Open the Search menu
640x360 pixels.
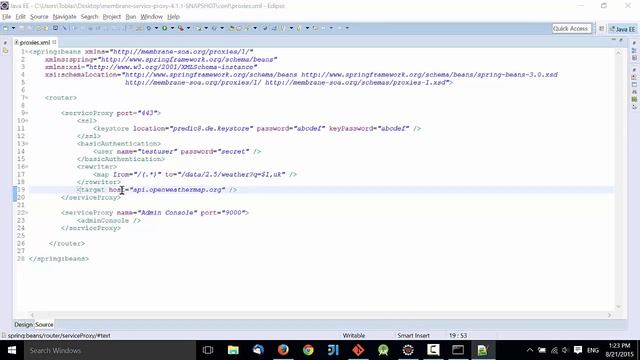[x=89, y=17]
